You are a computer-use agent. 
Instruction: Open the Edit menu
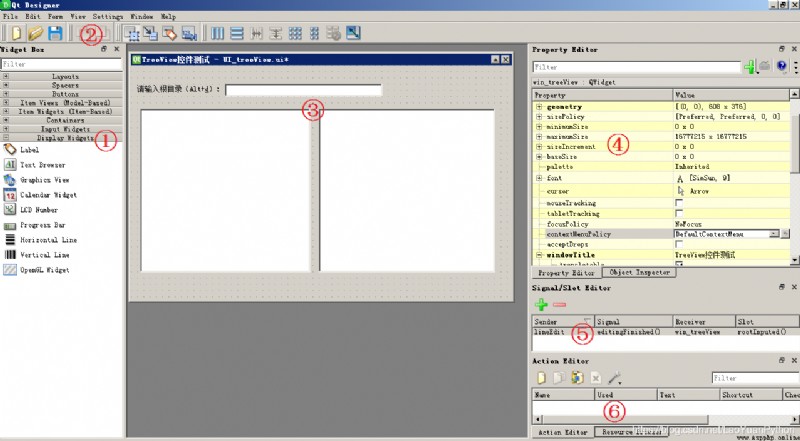pos(33,16)
